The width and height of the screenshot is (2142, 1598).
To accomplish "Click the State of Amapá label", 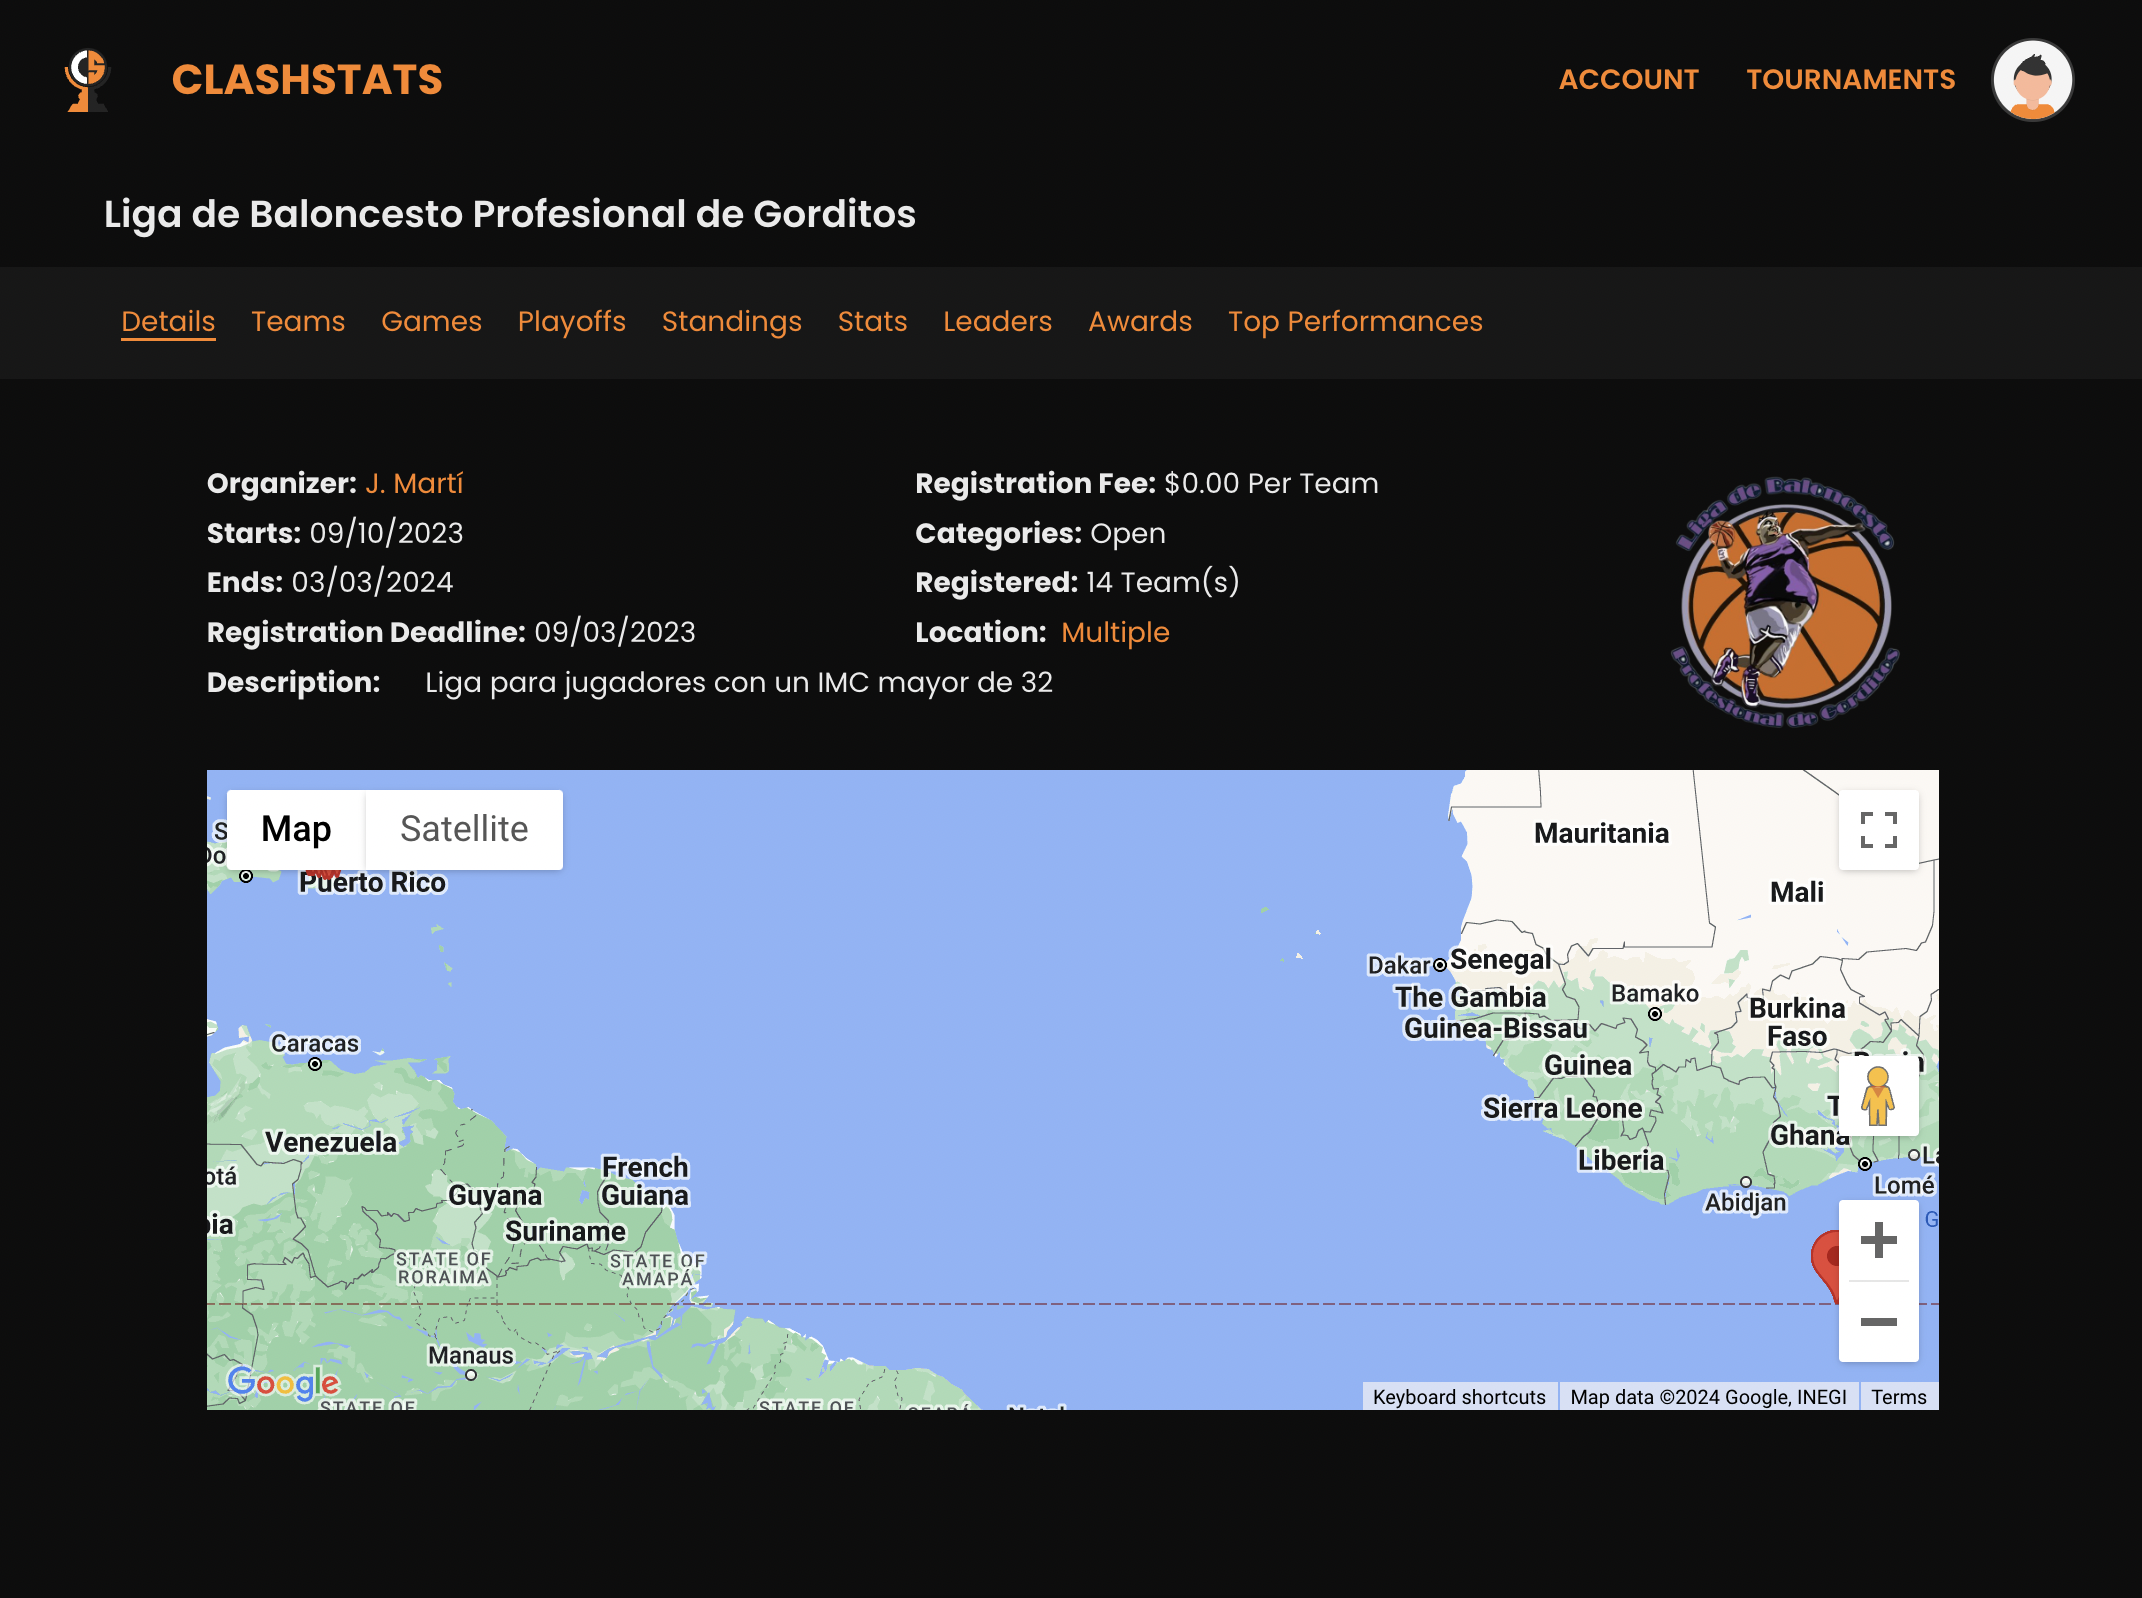I will click(657, 1270).
